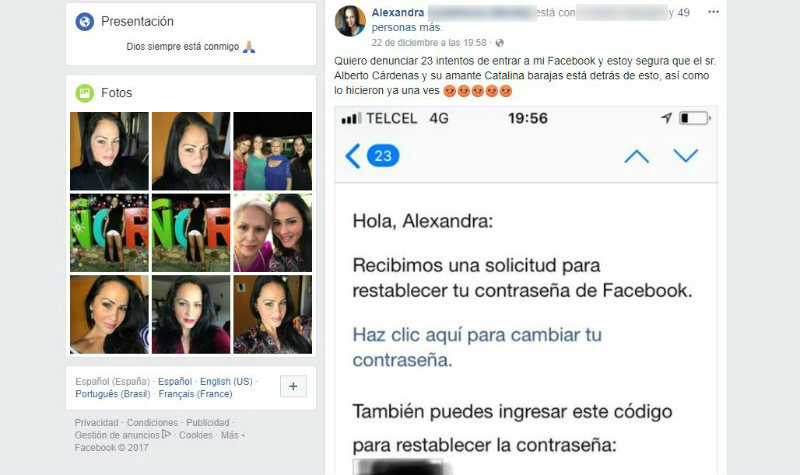Viewport: 800px width, 475px height.
Task: Click the green Fotos section icon
Action: tap(85, 93)
